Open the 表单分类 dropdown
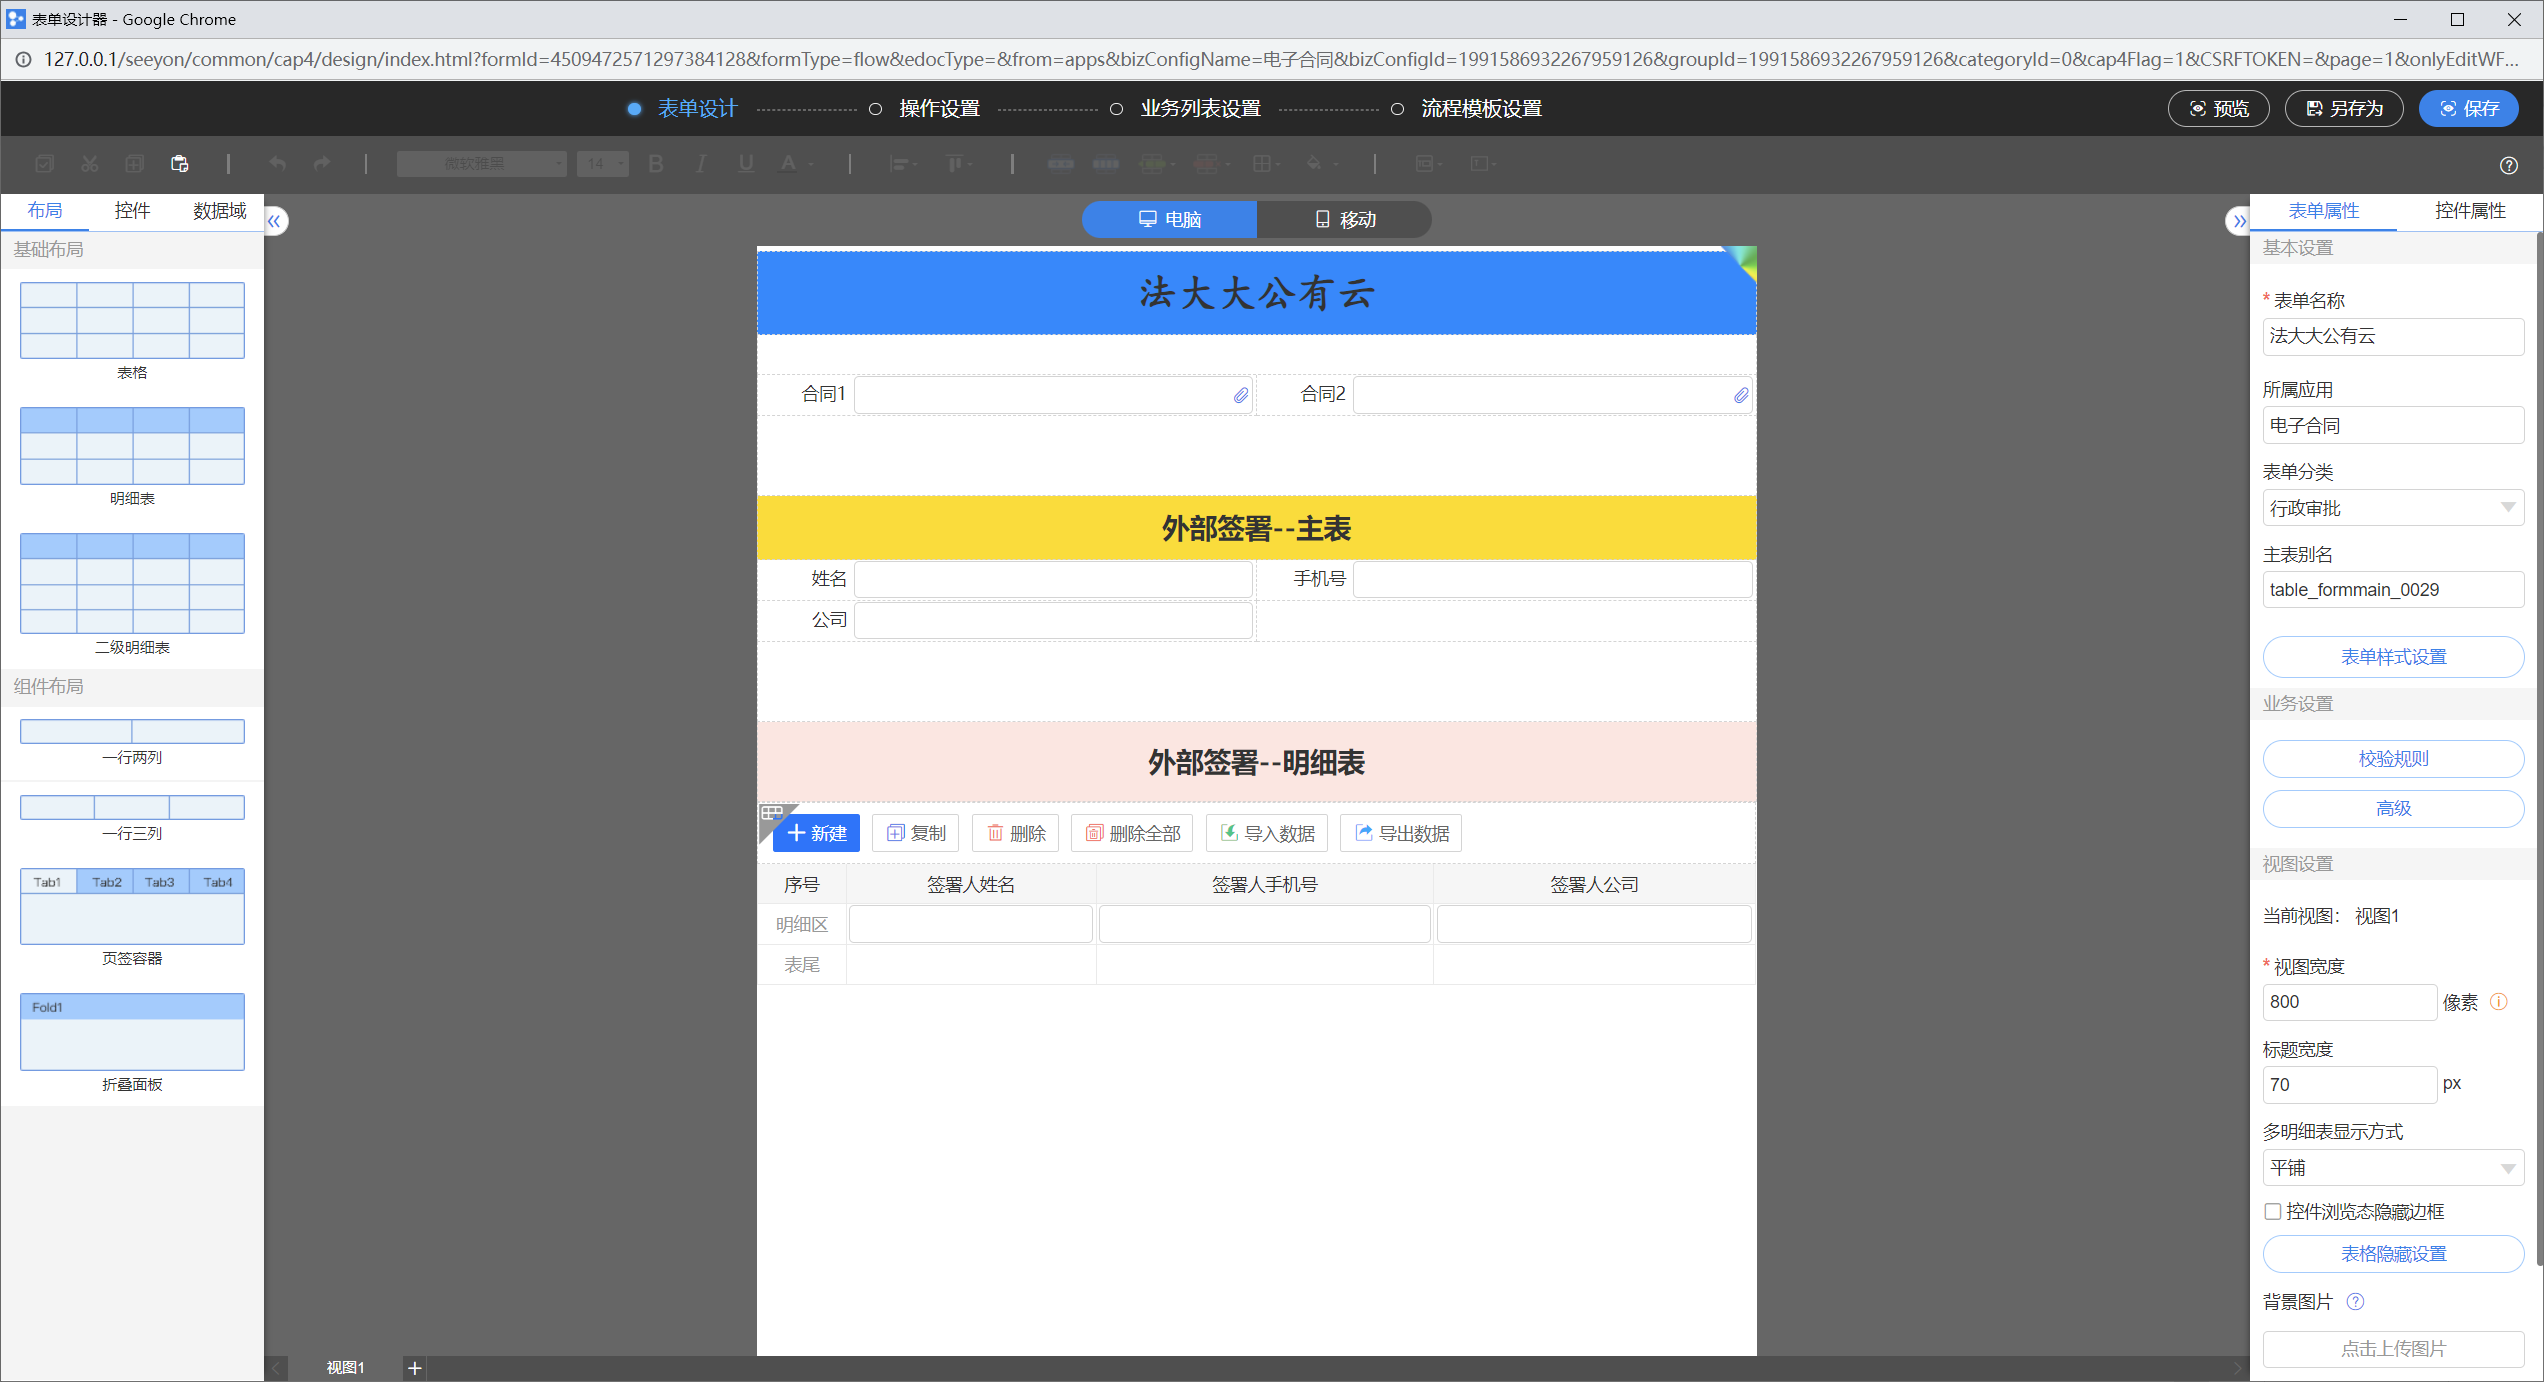This screenshot has width=2544, height=1382. tap(2392, 508)
